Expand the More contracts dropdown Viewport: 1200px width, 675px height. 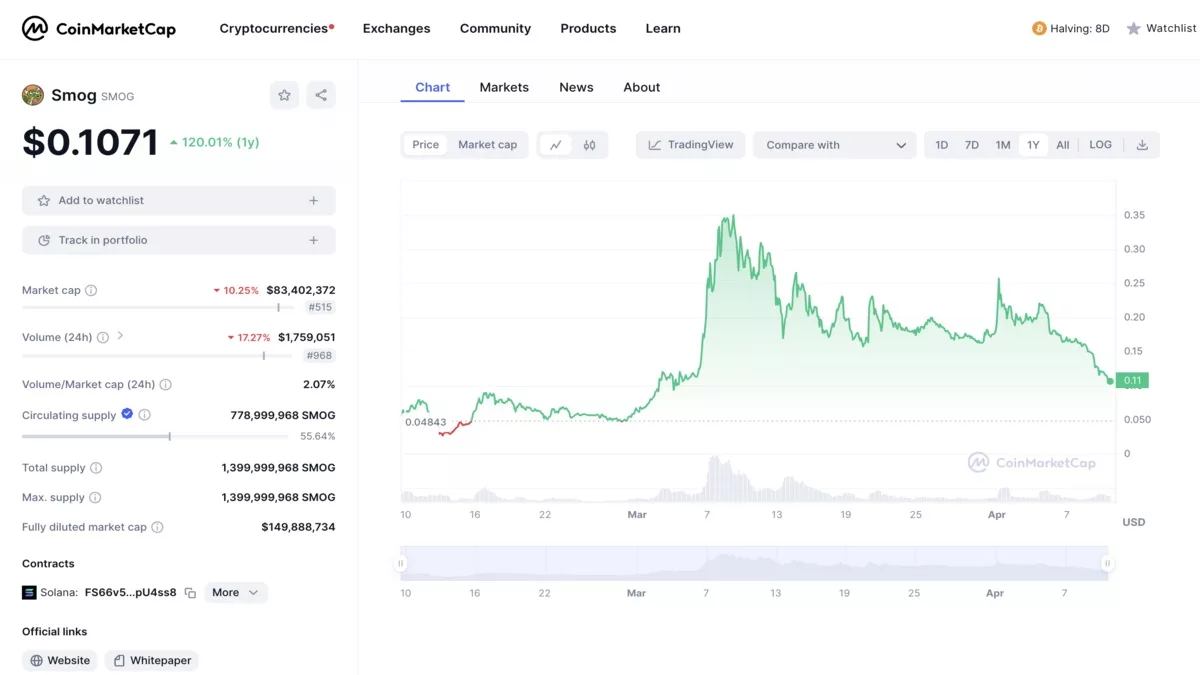[x=236, y=593]
